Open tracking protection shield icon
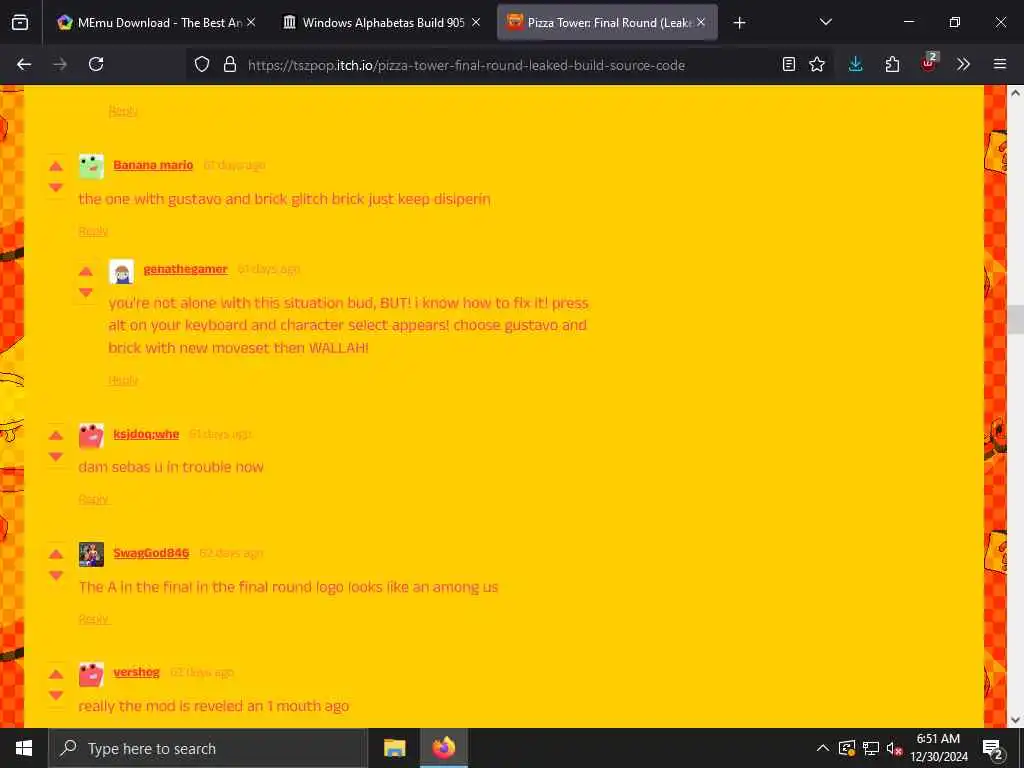Screen dimensions: 1024x768 coord(202,65)
